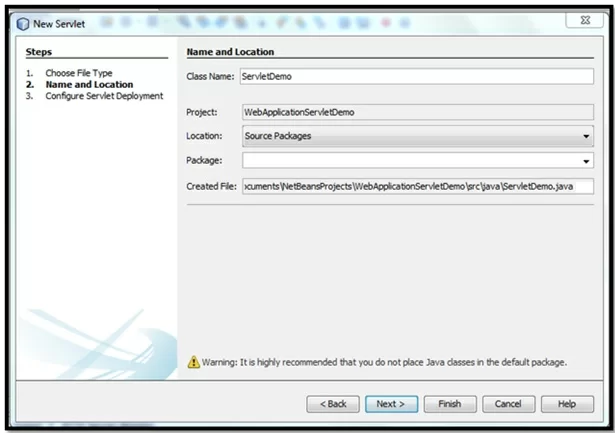The image size is (615, 433).
Task: Select step 'Choose File Type'
Action: (x=79, y=73)
